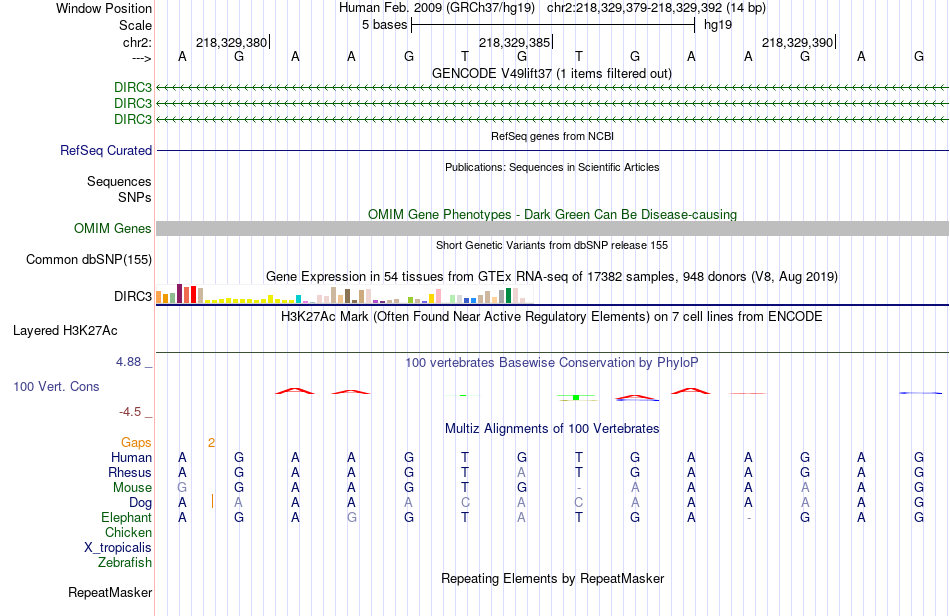Open RefSeq genes from NCBI title
The height and width of the screenshot is (616, 950).
pyautogui.click(x=552, y=136)
